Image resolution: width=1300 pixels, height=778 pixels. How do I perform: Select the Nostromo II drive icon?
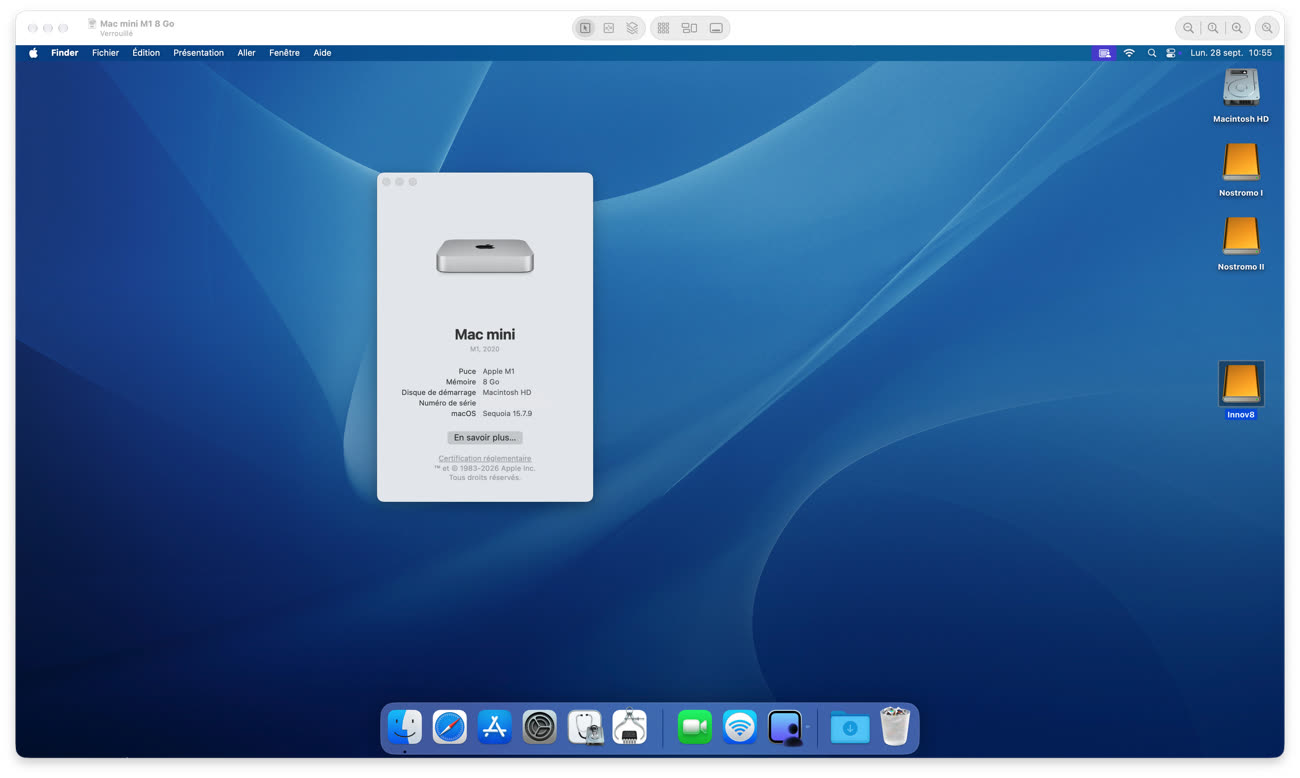click(1241, 243)
